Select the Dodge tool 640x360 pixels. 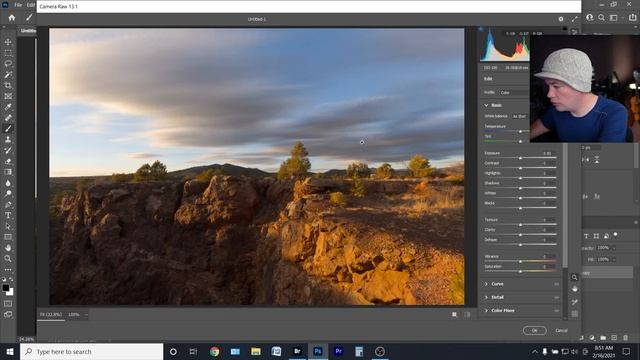(x=8, y=193)
